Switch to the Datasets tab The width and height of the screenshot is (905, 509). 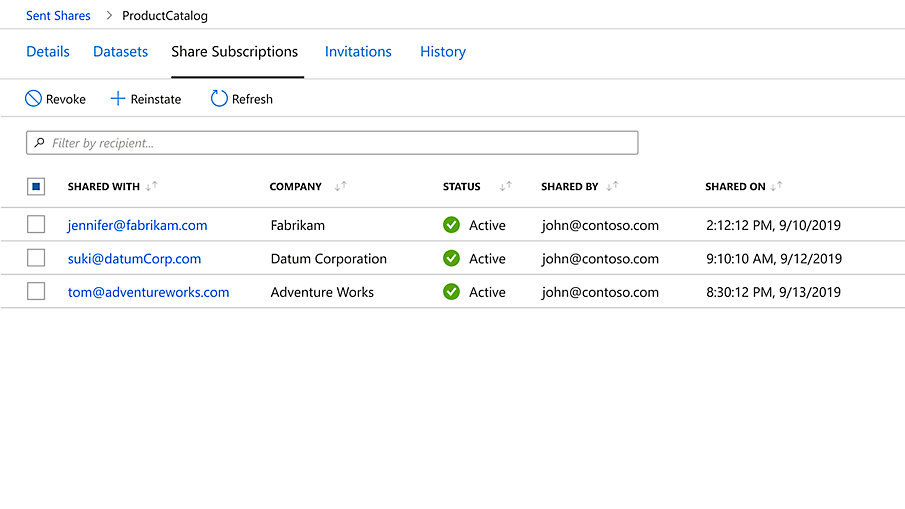pos(120,52)
